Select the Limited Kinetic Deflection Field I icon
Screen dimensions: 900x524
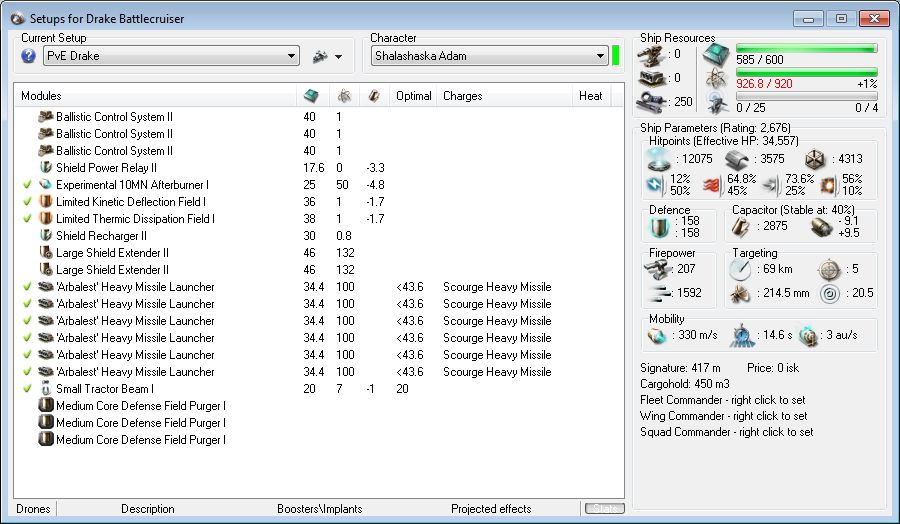pyautogui.click(x=45, y=202)
